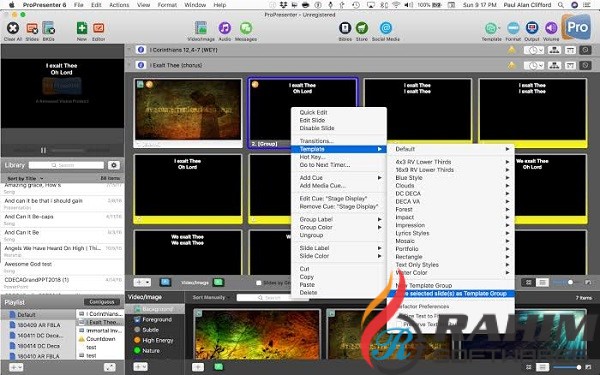Expand the Blue Style template submenu
Image resolution: width=600 pixels, height=375 pixels.
(x=450, y=178)
